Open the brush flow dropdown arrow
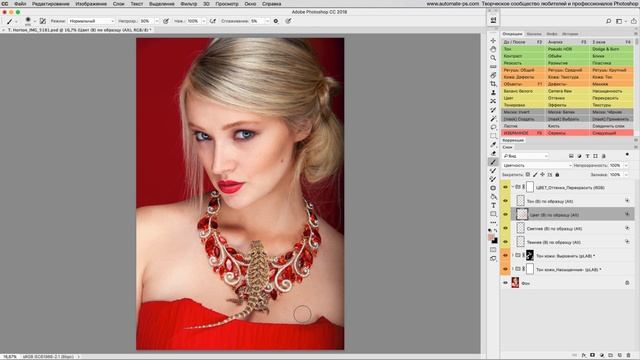 [x=204, y=21]
